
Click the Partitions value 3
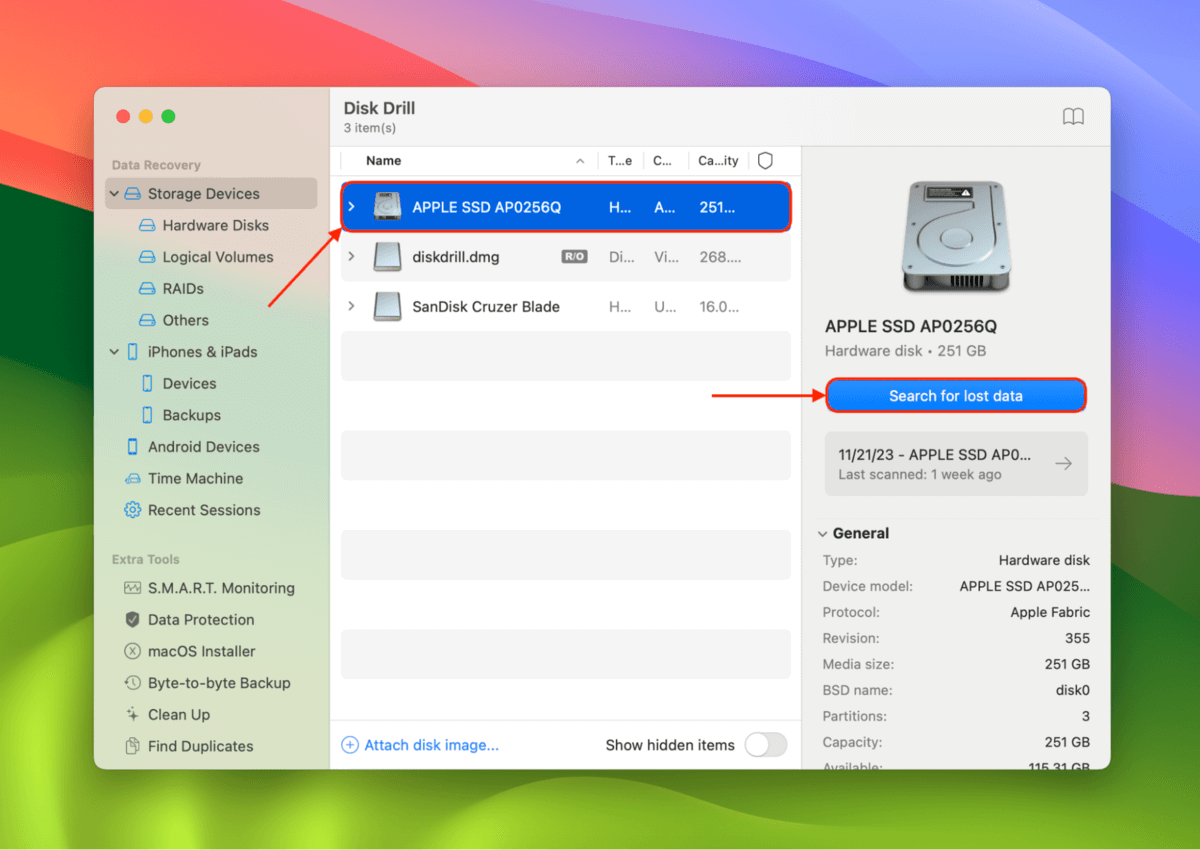(1086, 717)
